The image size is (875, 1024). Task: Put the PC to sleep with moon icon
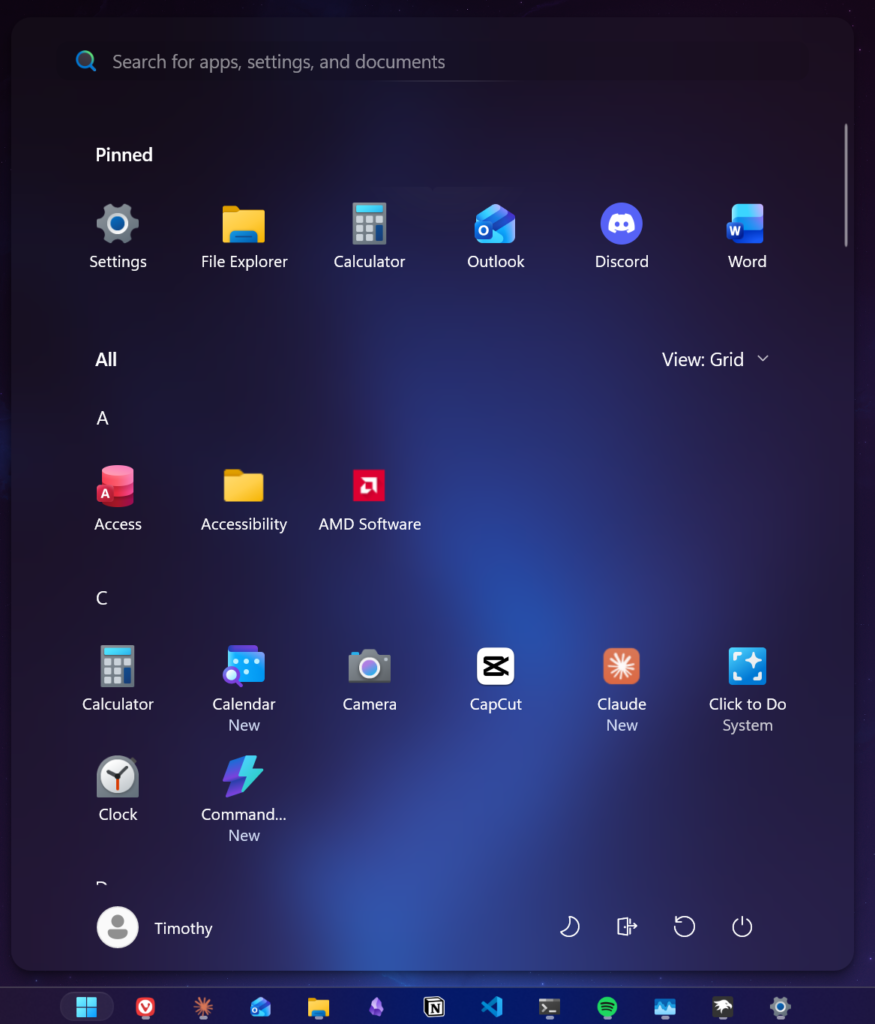pyautogui.click(x=569, y=927)
